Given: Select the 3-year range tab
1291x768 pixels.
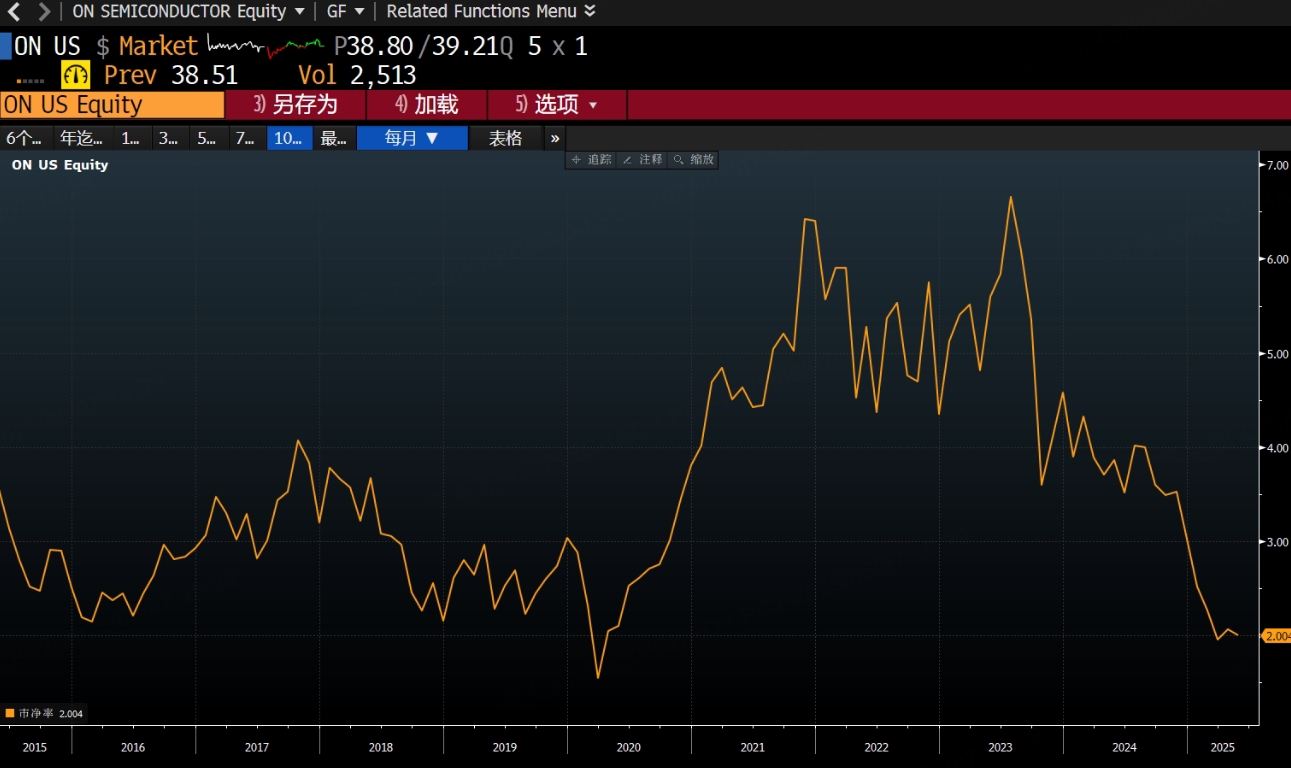Looking at the screenshot, I should pyautogui.click(x=170, y=138).
